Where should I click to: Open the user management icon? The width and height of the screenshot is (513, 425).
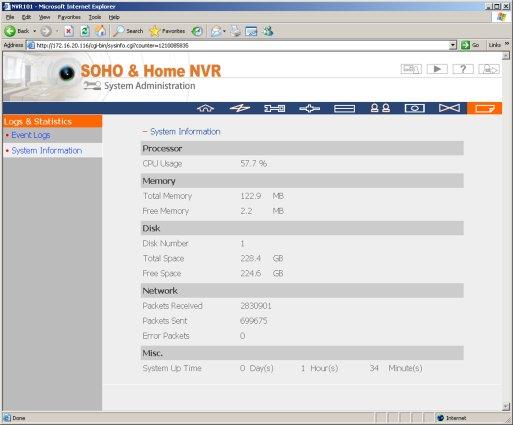point(380,108)
